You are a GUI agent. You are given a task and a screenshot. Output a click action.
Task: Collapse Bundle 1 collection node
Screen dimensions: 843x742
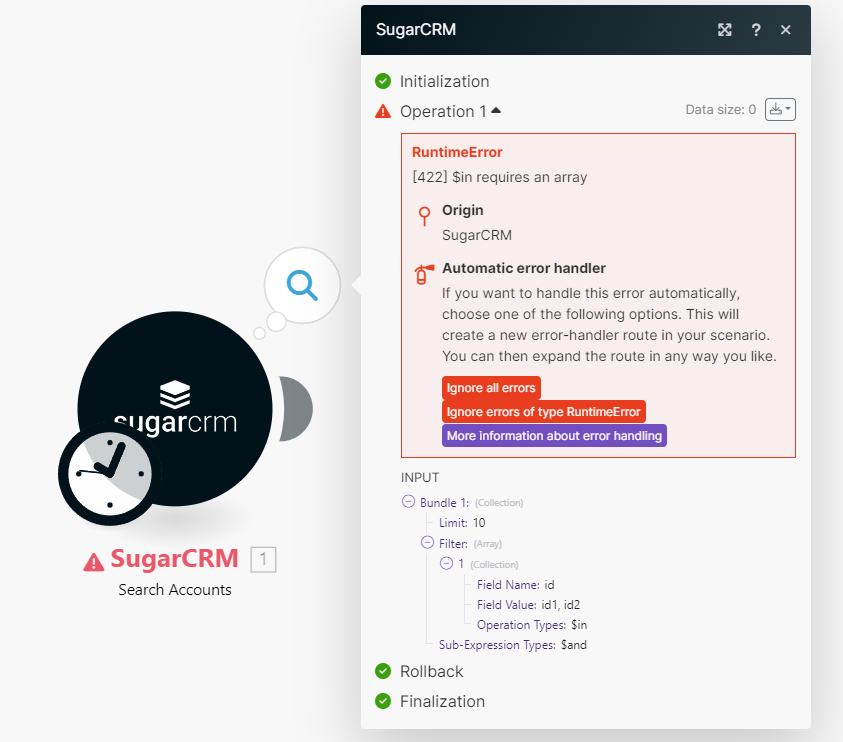409,502
